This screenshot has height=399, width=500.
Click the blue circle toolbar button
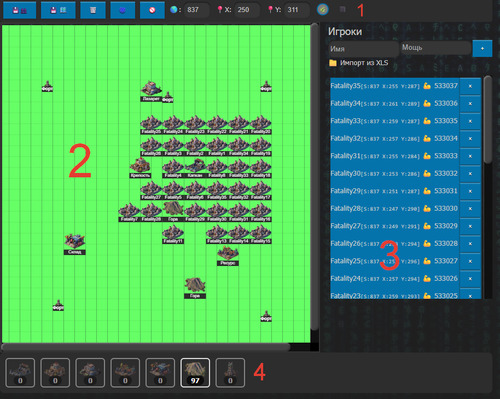pyautogui.click(x=123, y=10)
